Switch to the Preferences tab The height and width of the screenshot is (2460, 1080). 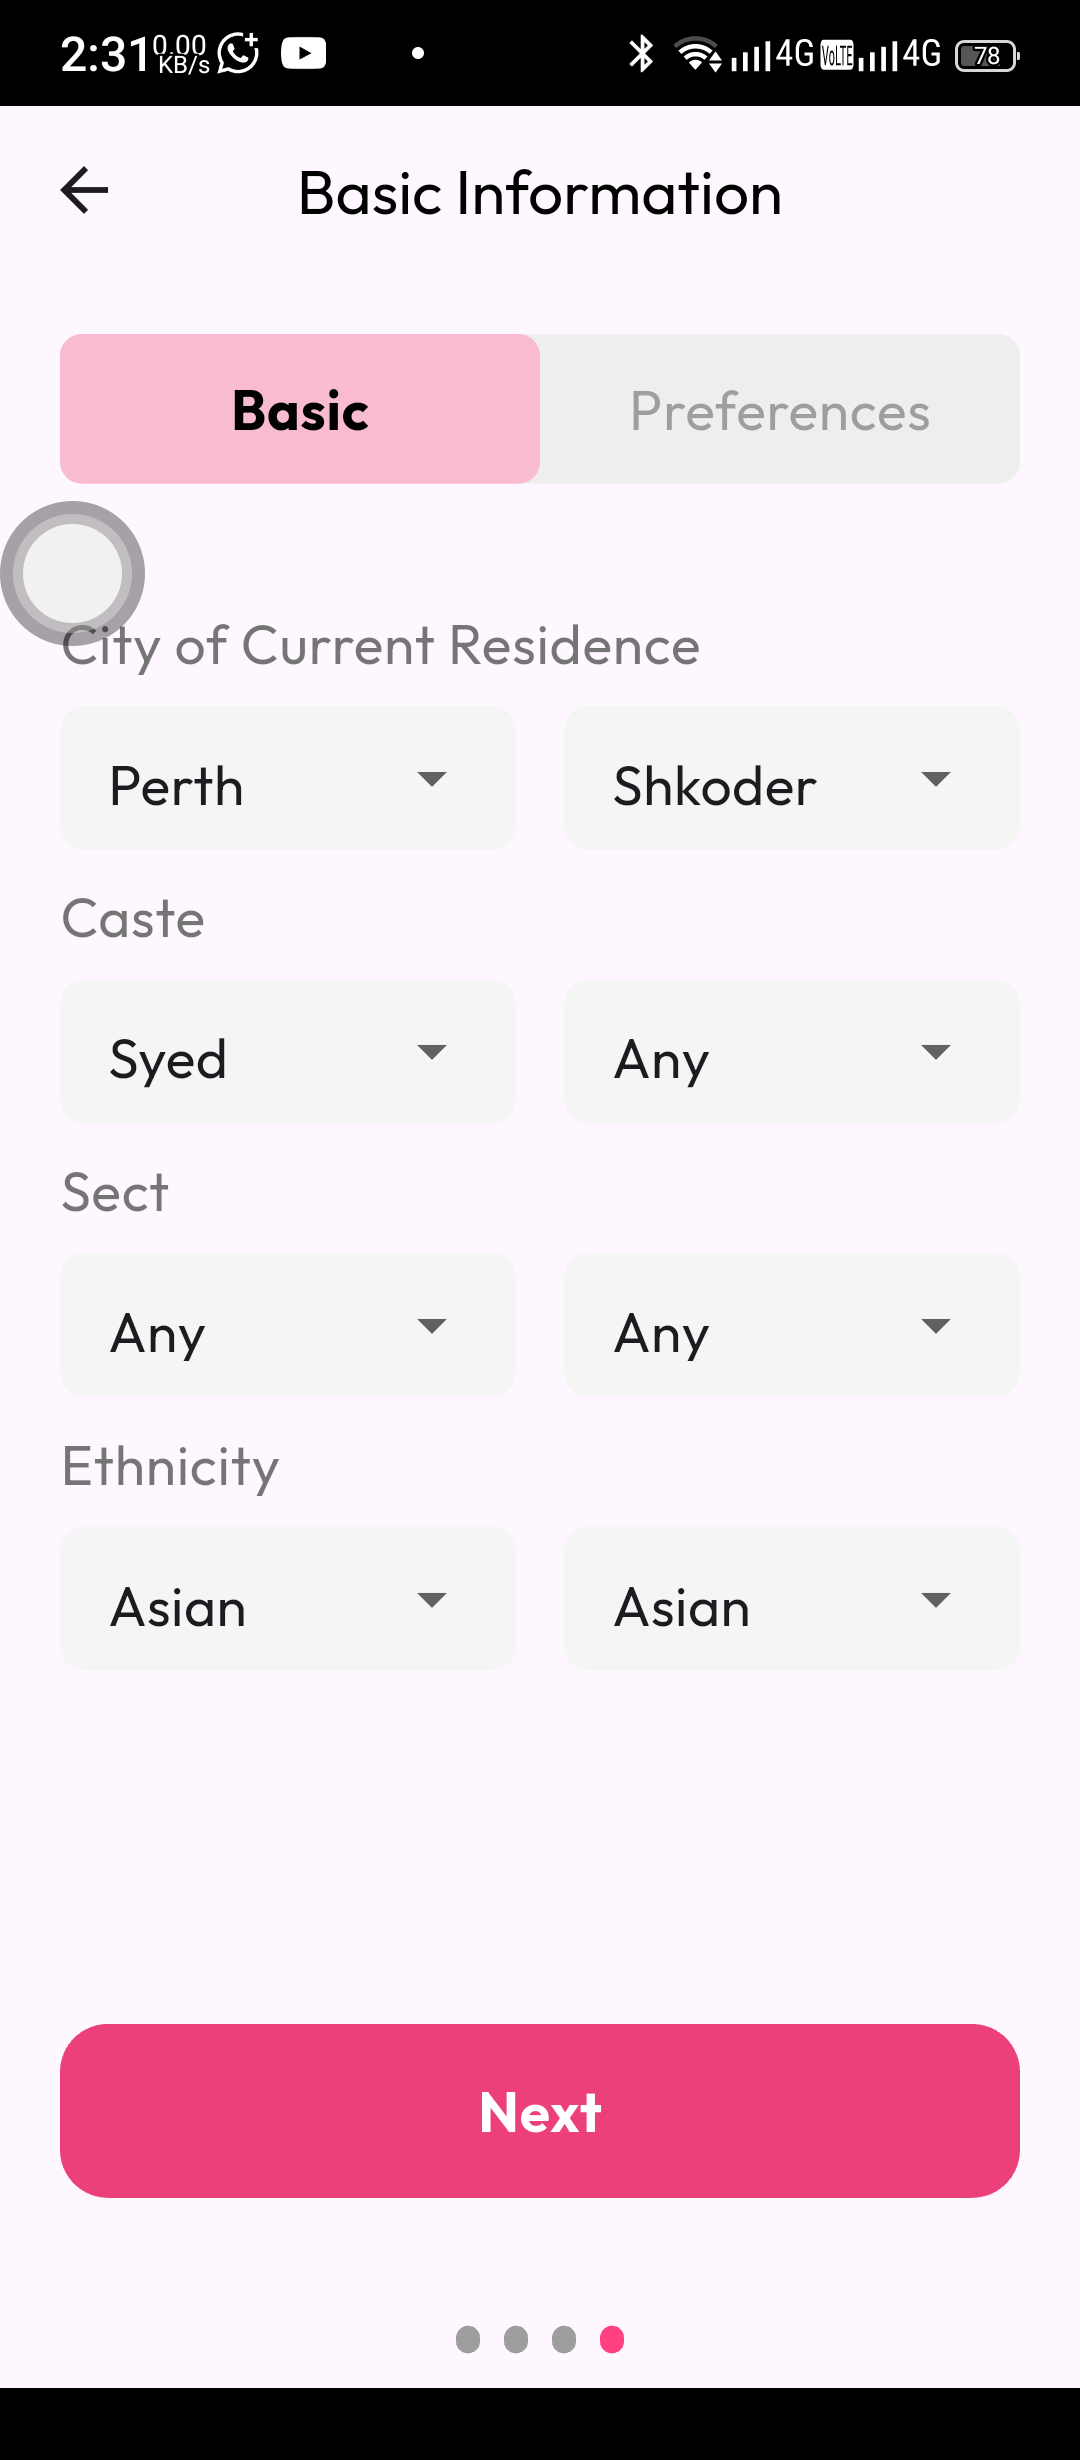(780, 409)
